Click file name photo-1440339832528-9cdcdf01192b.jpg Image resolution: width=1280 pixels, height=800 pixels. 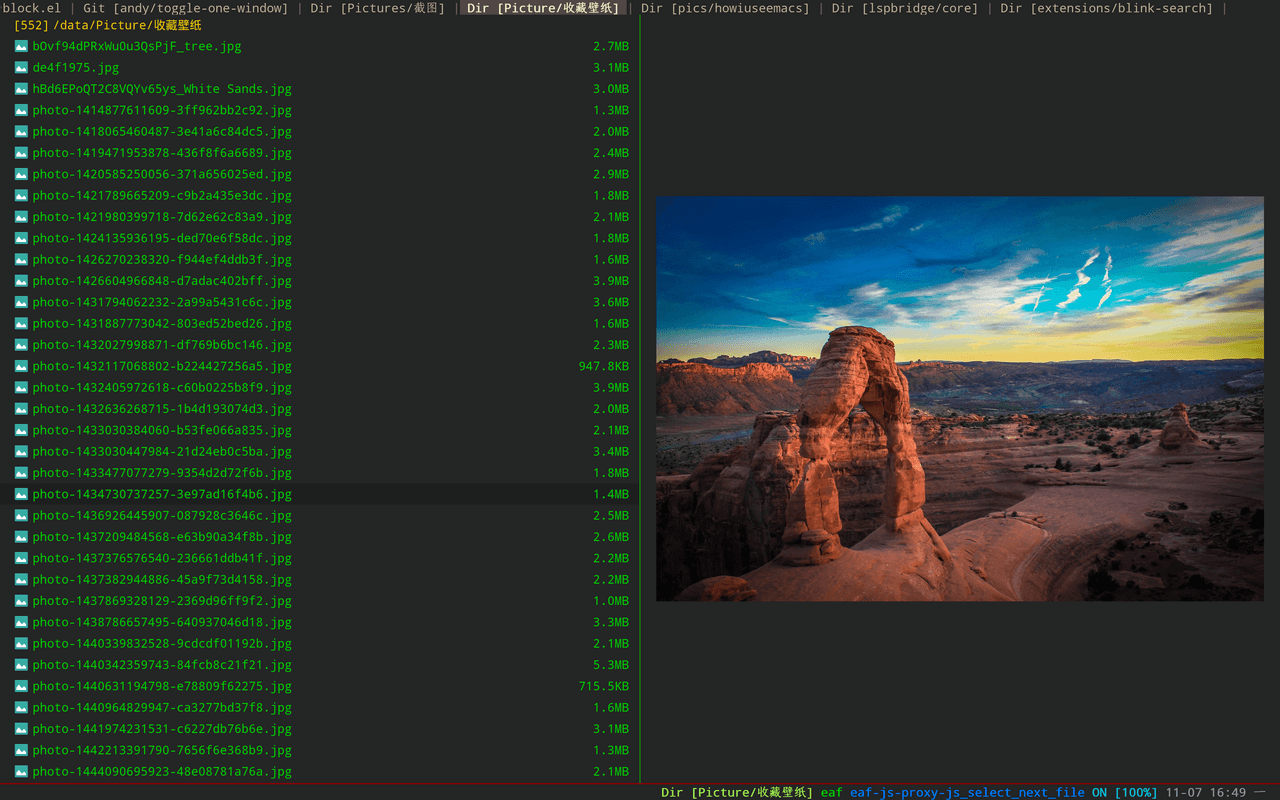click(x=162, y=644)
